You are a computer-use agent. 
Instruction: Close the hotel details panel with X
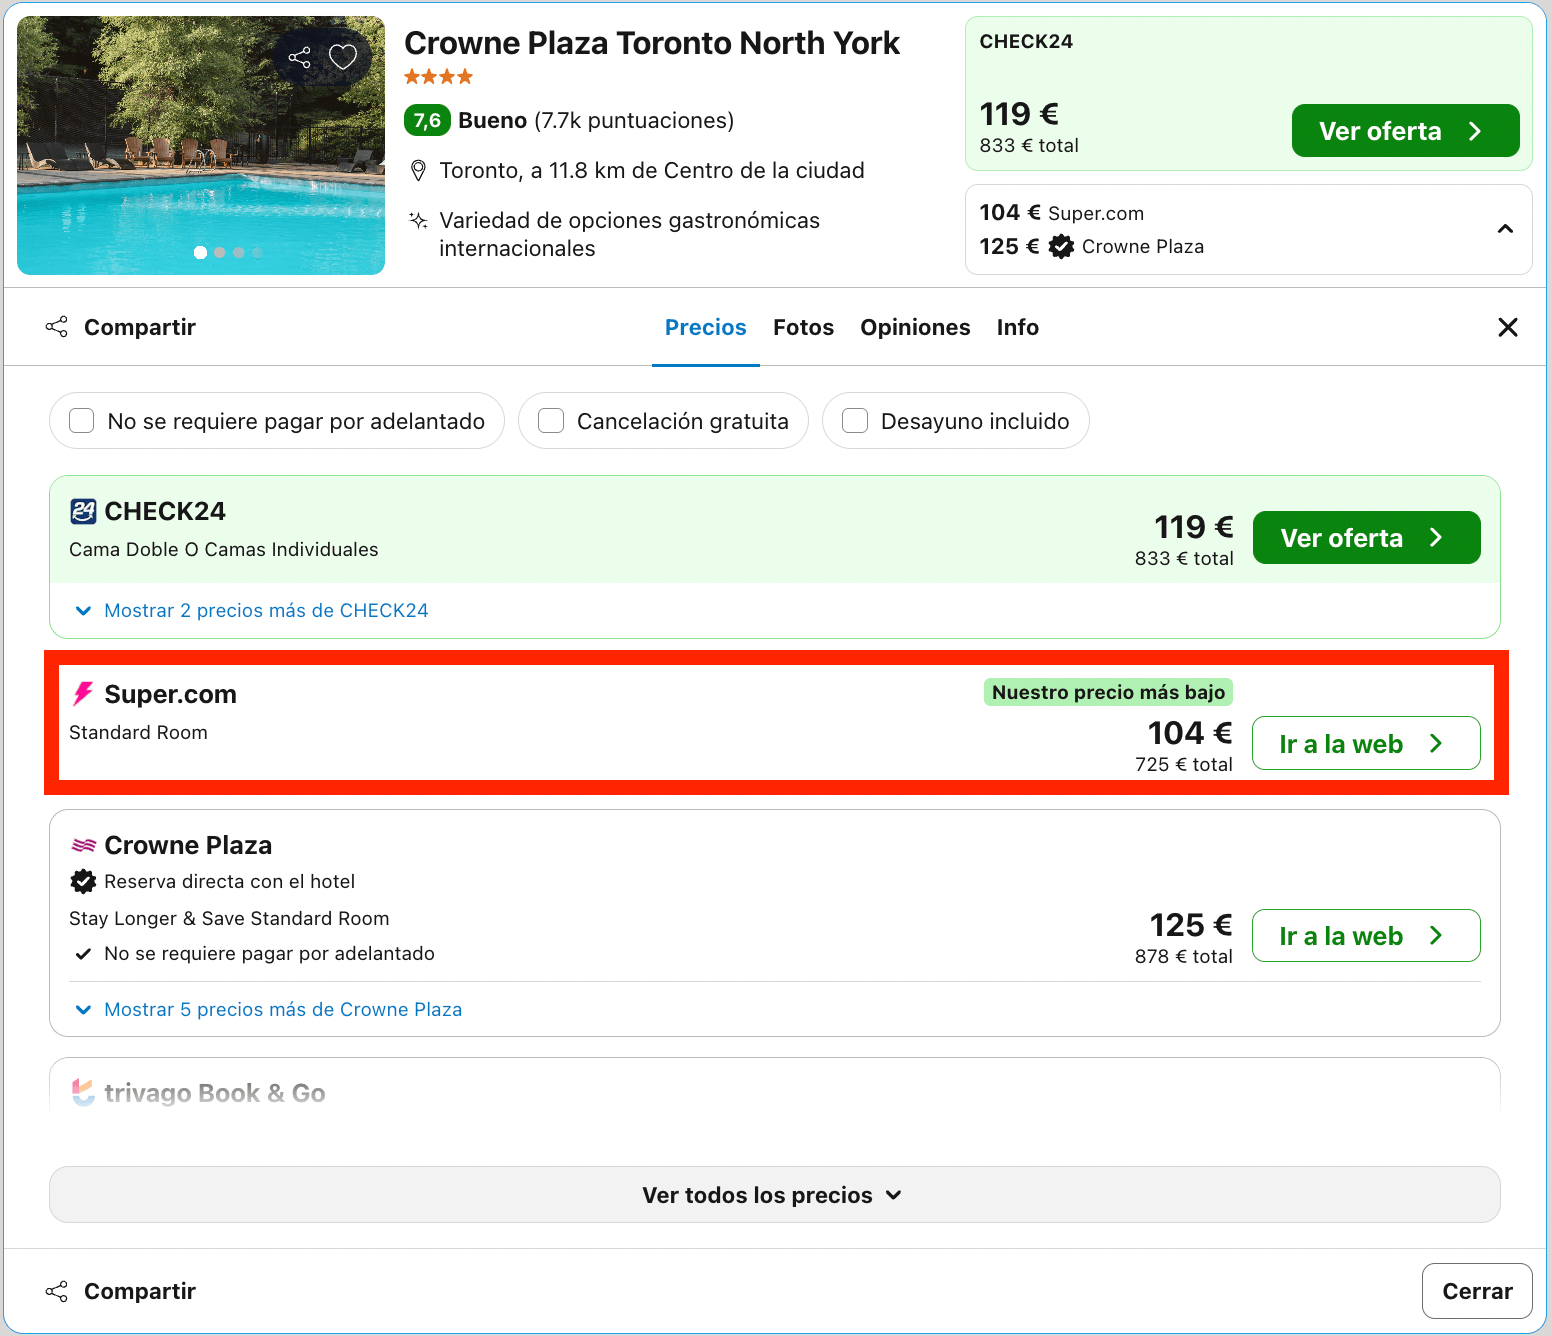point(1508,327)
